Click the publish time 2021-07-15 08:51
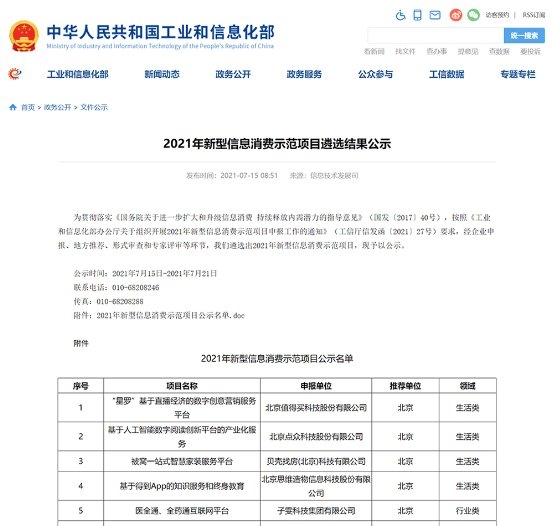 point(249,176)
